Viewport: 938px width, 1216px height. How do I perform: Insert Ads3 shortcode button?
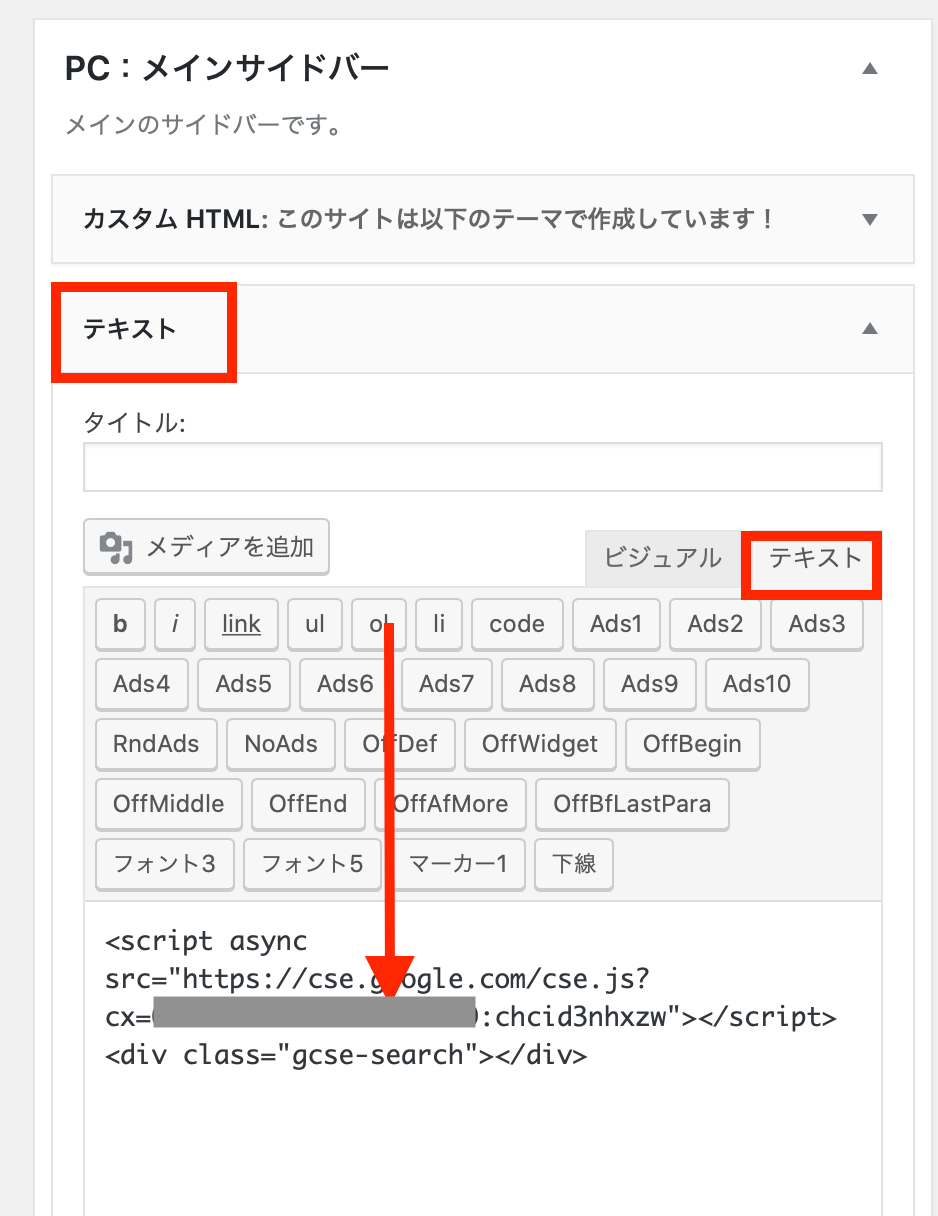817,624
